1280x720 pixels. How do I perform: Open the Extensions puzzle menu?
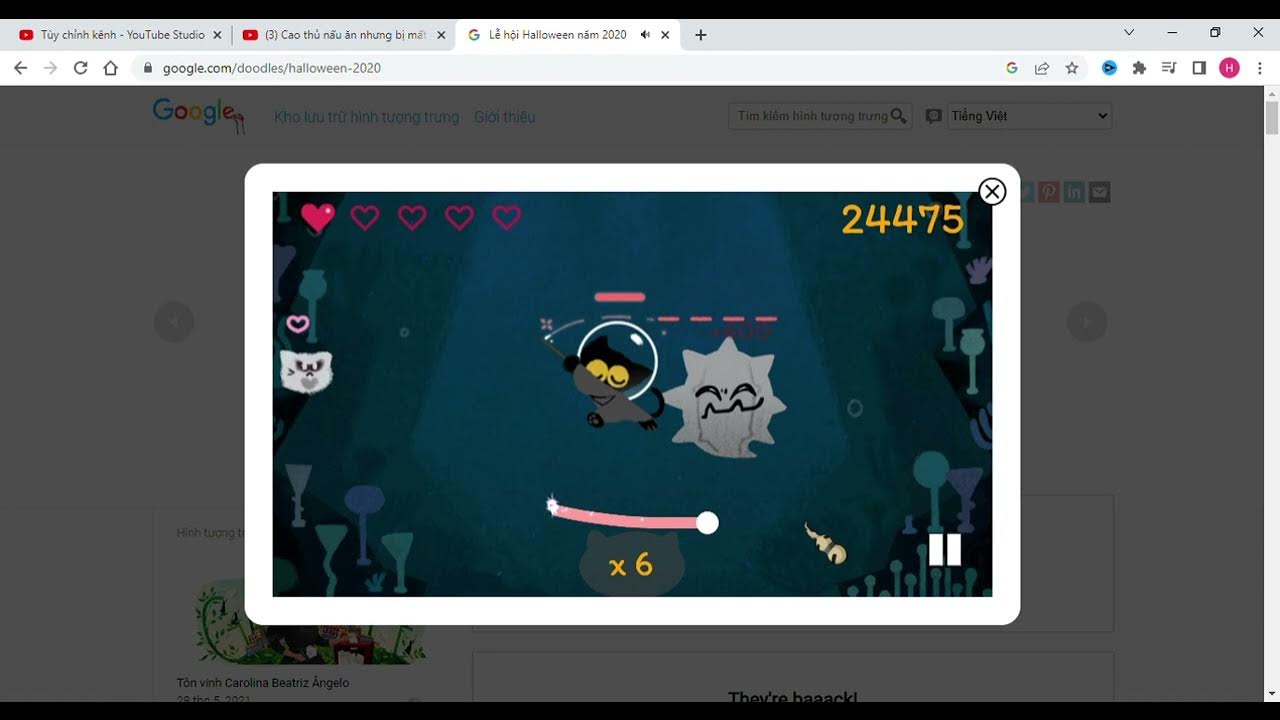(1139, 68)
